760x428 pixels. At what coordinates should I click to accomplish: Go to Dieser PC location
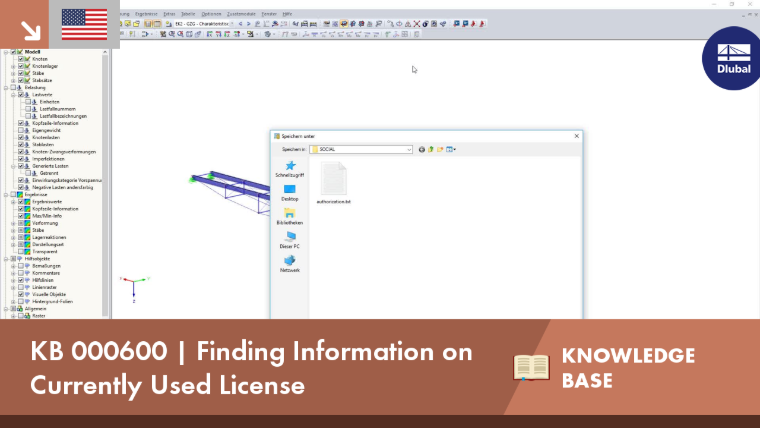coord(290,240)
